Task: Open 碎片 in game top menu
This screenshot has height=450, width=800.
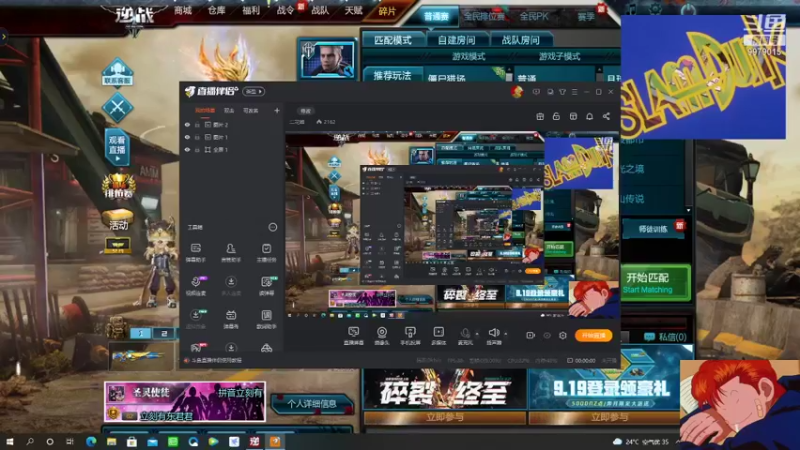Action: click(387, 11)
